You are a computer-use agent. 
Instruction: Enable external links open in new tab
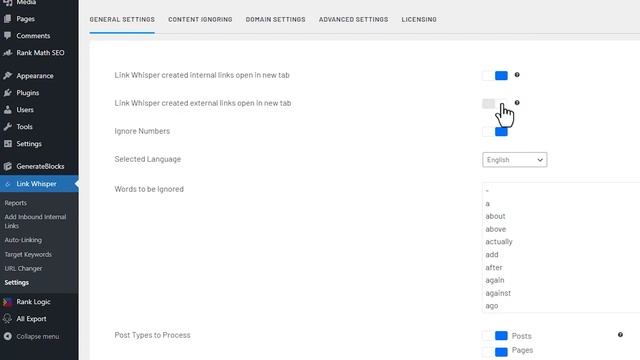(x=495, y=103)
